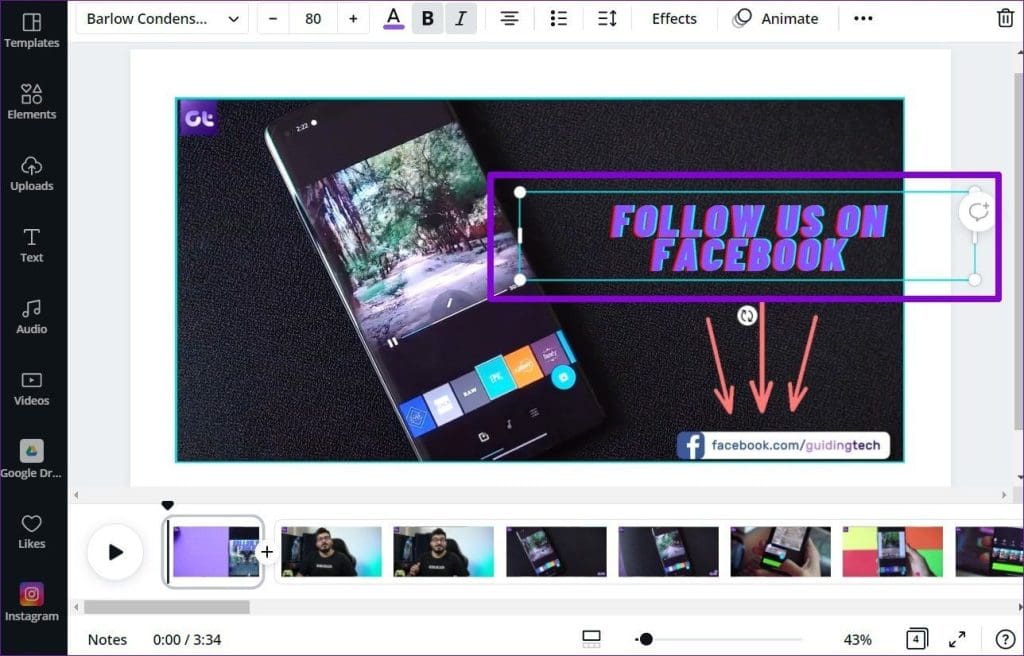Open the Uploads panel

pos(33,172)
